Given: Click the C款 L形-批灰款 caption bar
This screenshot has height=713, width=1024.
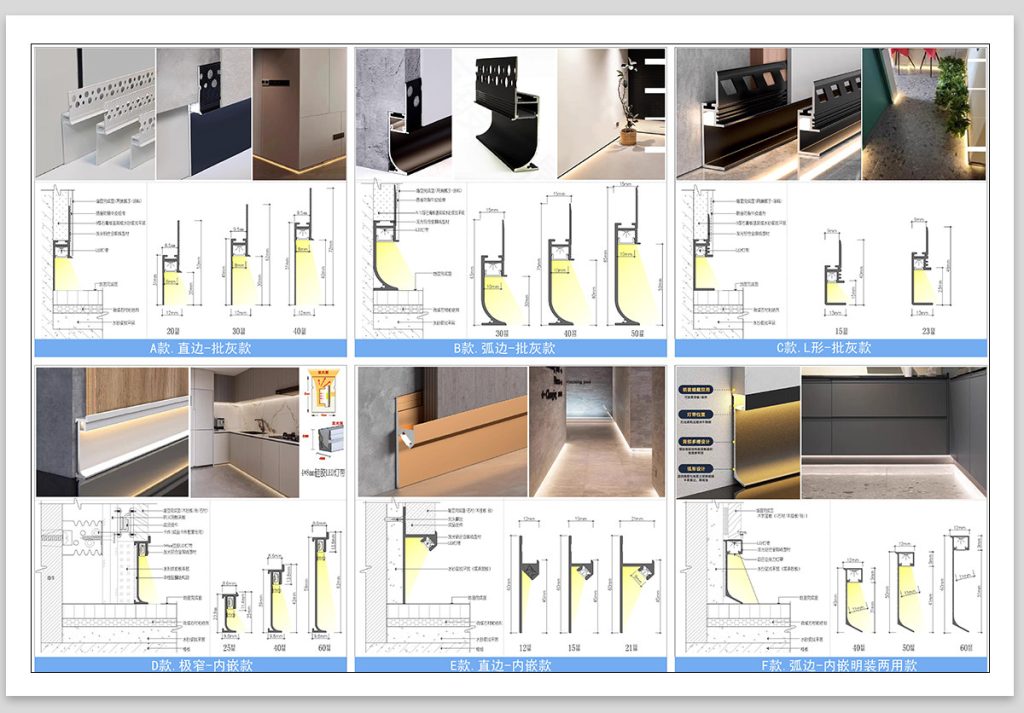Looking at the screenshot, I should pyautogui.click(x=830, y=348).
